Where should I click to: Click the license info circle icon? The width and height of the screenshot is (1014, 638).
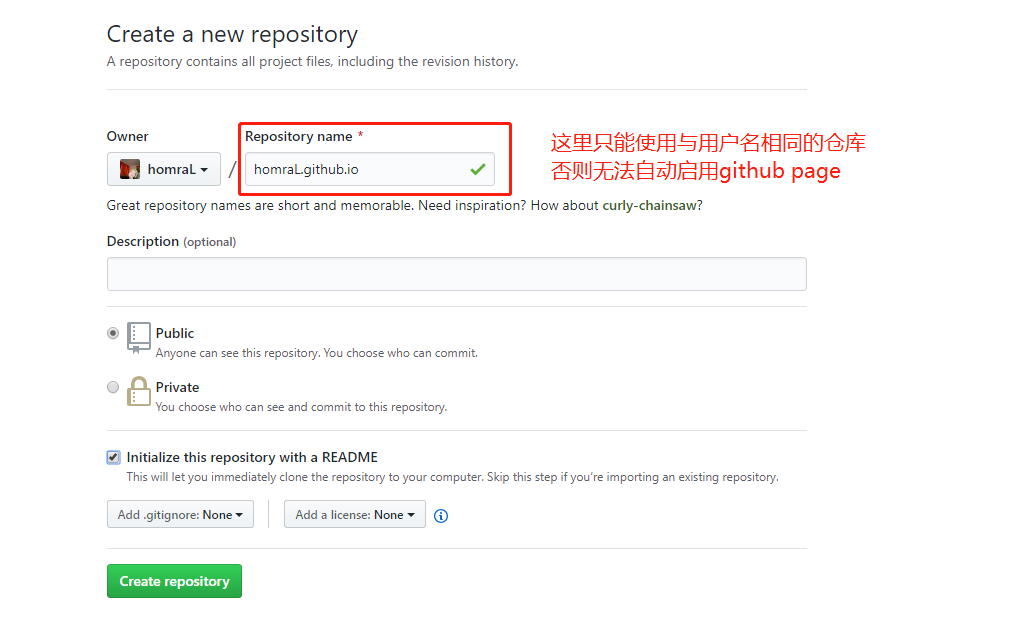pyautogui.click(x=441, y=516)
